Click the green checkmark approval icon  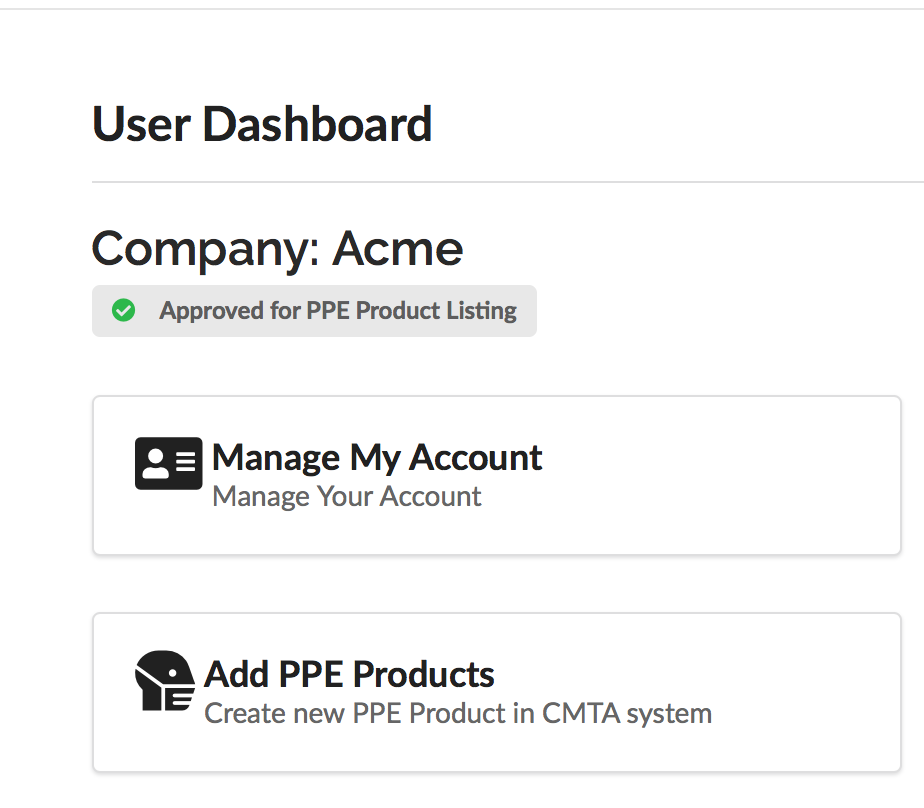point(124,311)
